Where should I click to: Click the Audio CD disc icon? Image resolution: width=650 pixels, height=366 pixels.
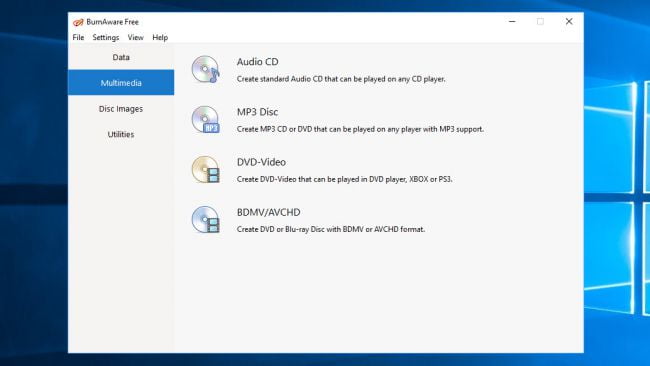pyautogui.click(x=206, y=69)
